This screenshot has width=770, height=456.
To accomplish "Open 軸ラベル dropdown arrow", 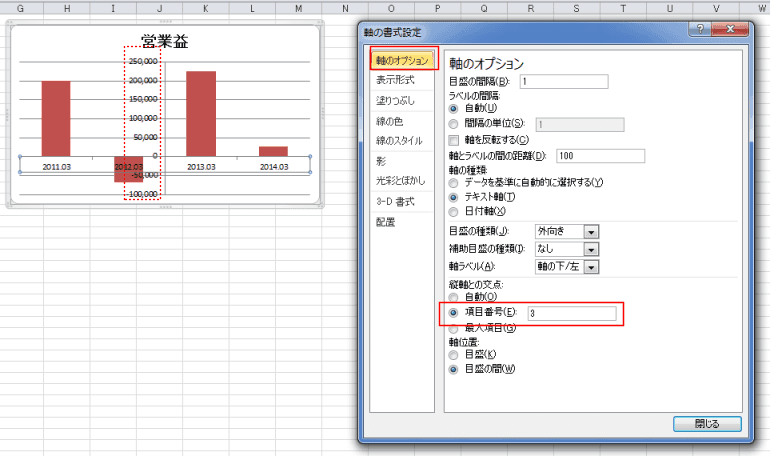I will click(x=591, y=267).
